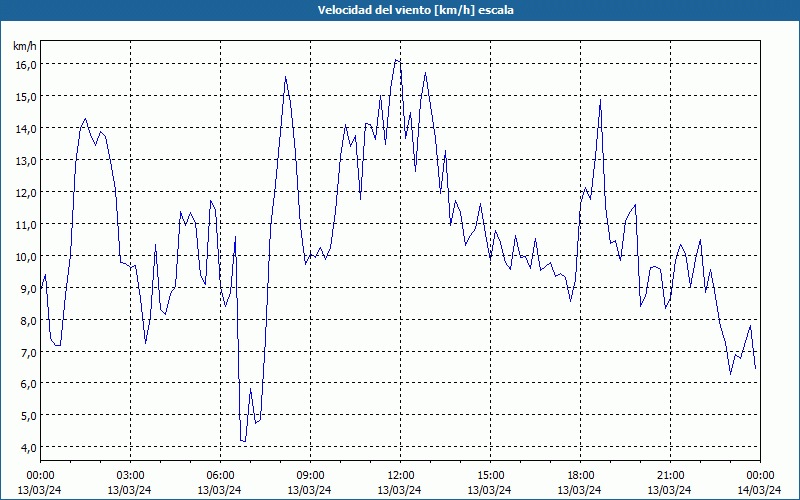800x500 pixels.
Task: Click the '9,0' y-axis value
Action: click(28, 288)
